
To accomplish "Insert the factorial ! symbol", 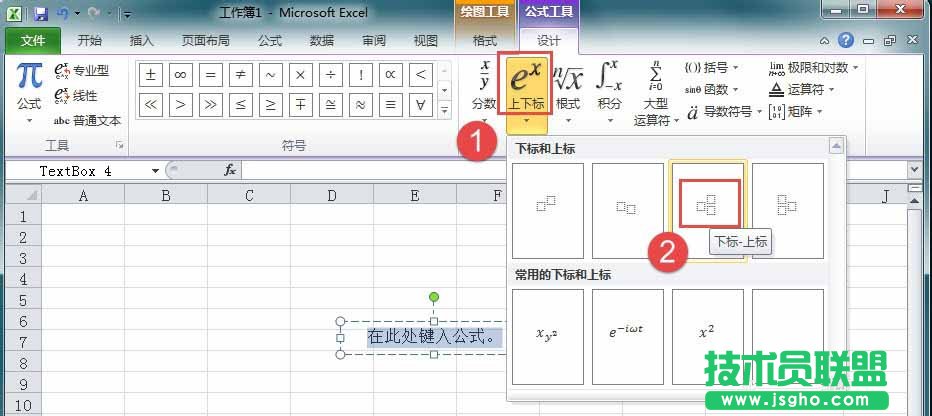I will (x=361, y=75).
